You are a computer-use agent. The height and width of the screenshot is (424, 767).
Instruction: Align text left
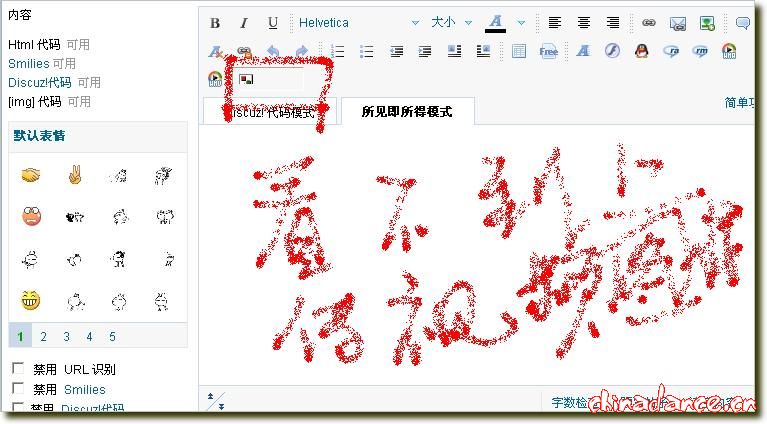coord(555,22)
